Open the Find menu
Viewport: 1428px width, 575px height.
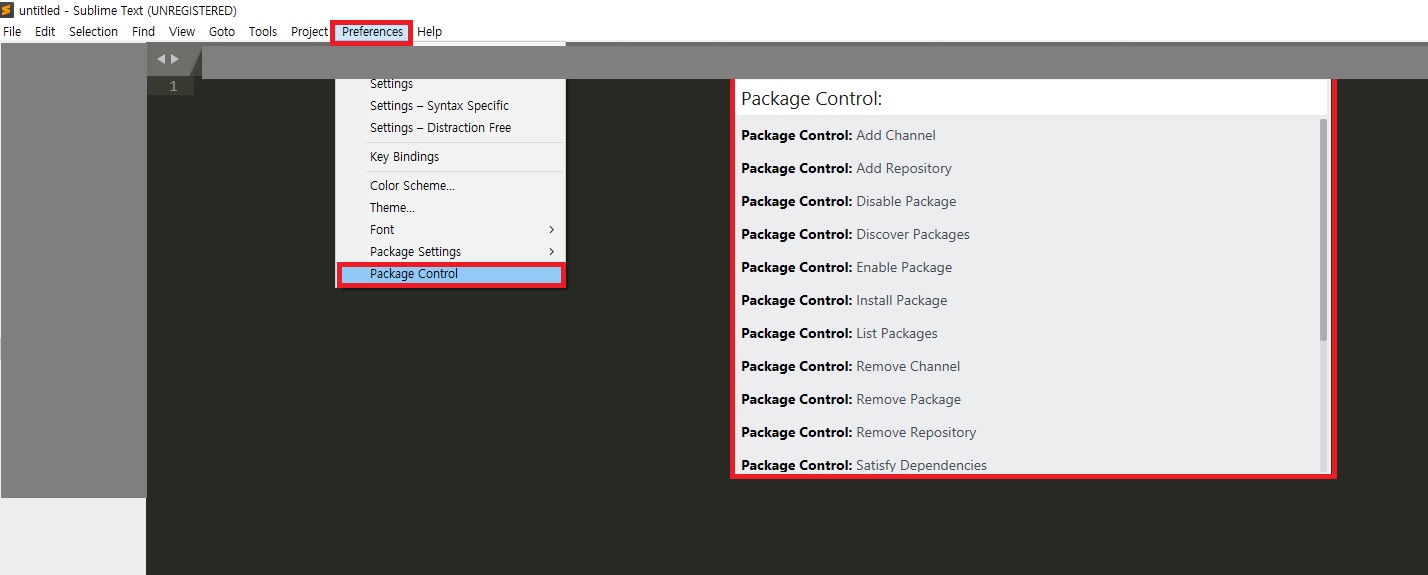[144, 32]
